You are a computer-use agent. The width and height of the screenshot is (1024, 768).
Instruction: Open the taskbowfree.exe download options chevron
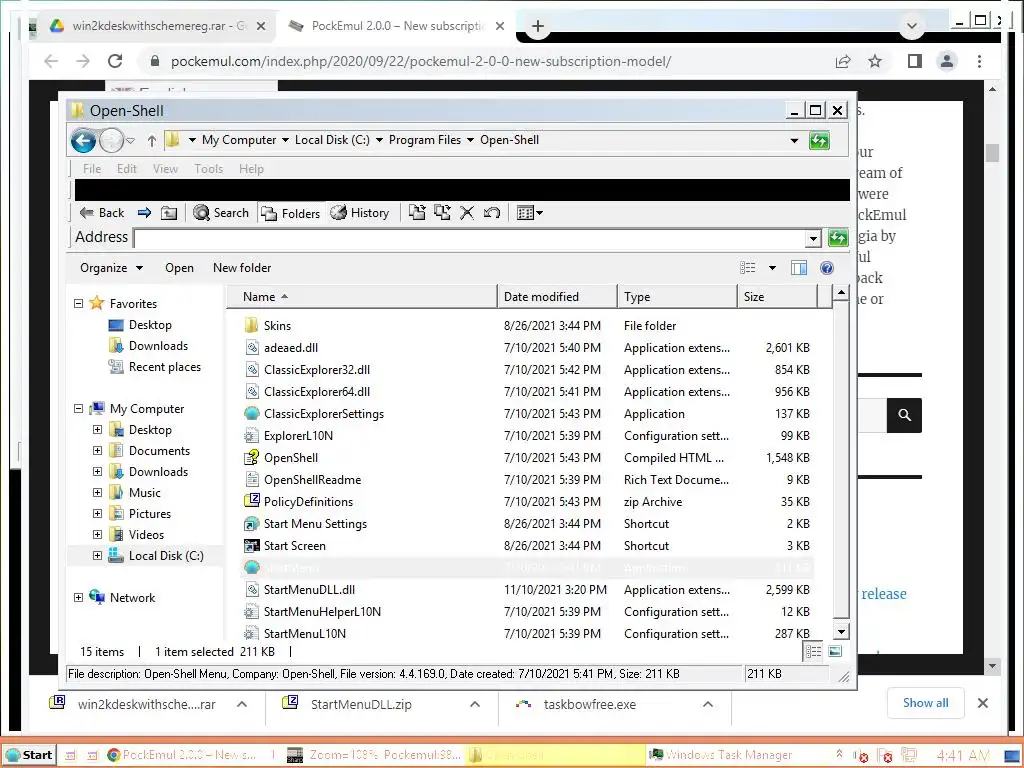(707, 705)
